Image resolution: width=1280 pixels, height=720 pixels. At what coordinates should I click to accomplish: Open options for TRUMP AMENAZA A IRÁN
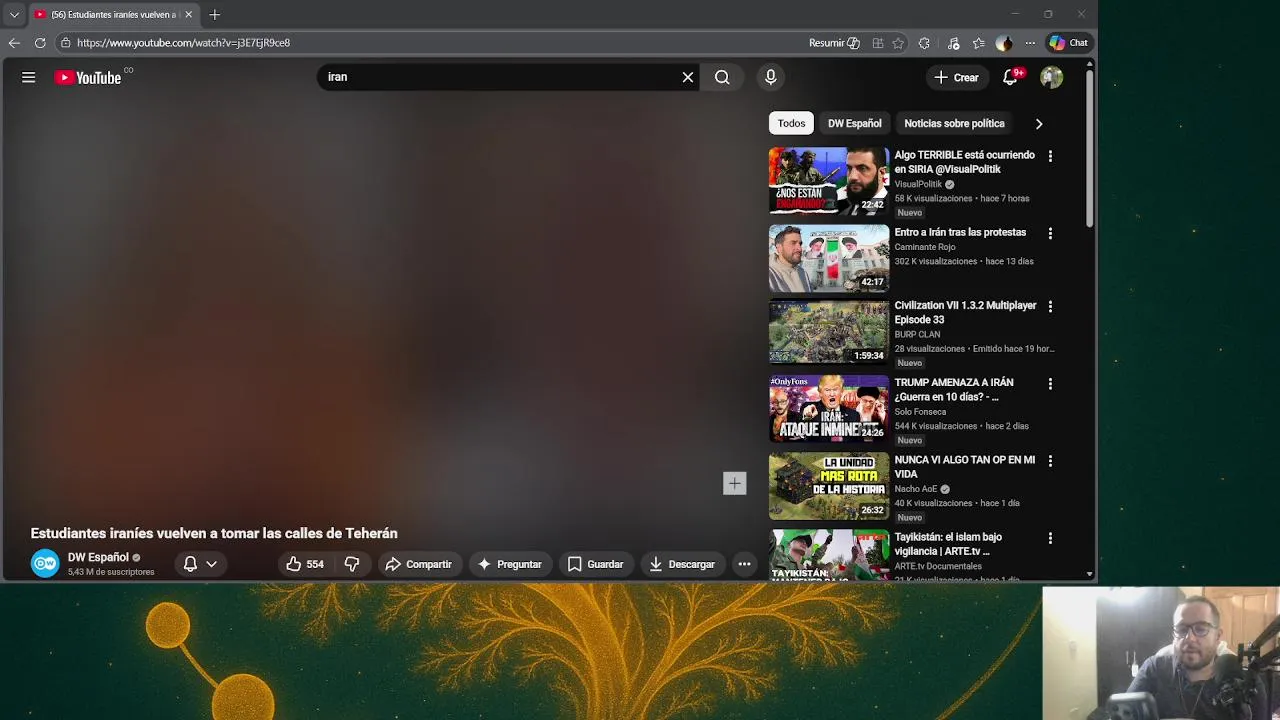point(1050,383)
